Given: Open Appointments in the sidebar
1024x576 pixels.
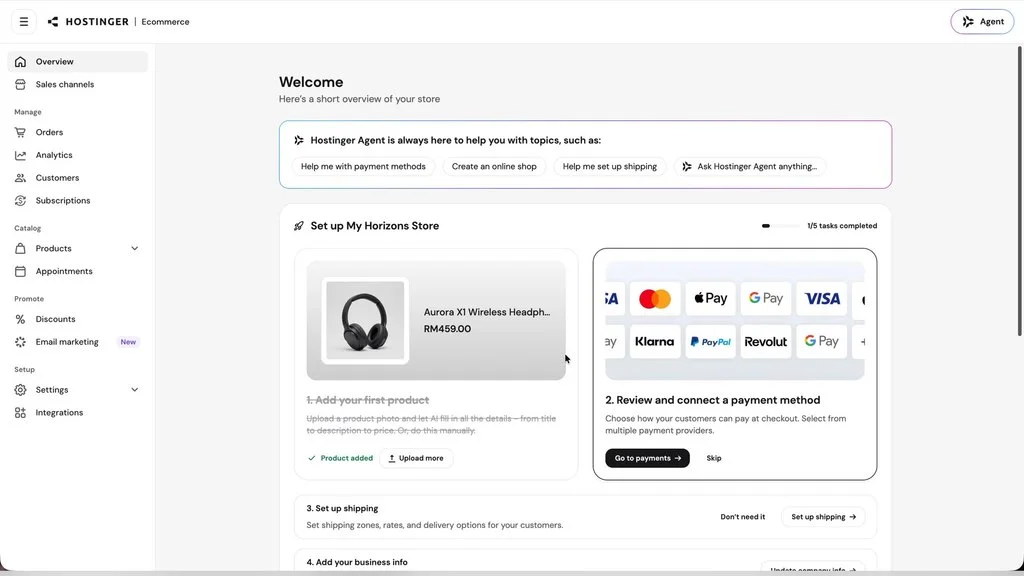Looking at the screenshot, I should tap(78, 271).
